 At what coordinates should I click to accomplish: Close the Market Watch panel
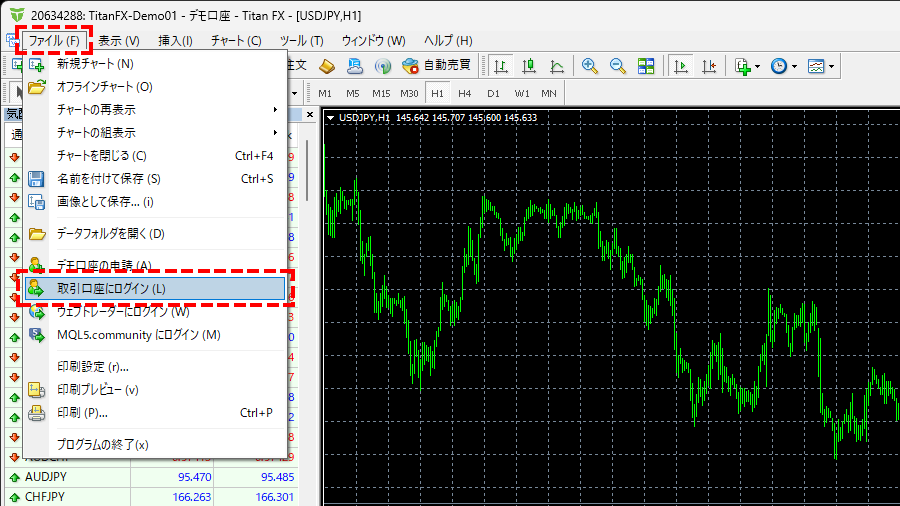tap(310, 115)
